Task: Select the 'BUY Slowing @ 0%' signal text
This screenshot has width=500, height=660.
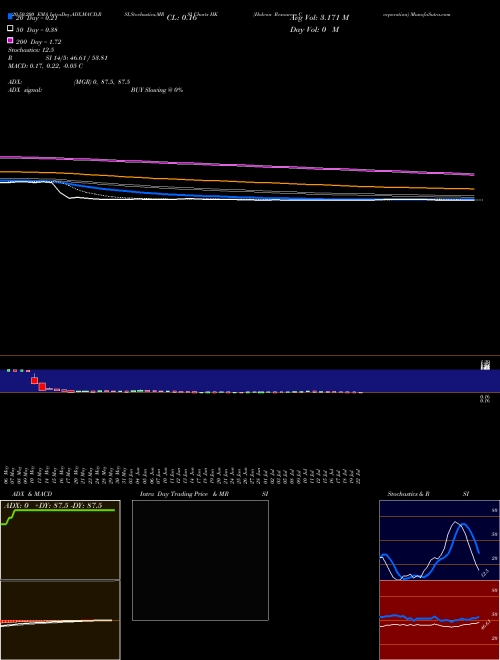Action: click(x=157, y=90)
